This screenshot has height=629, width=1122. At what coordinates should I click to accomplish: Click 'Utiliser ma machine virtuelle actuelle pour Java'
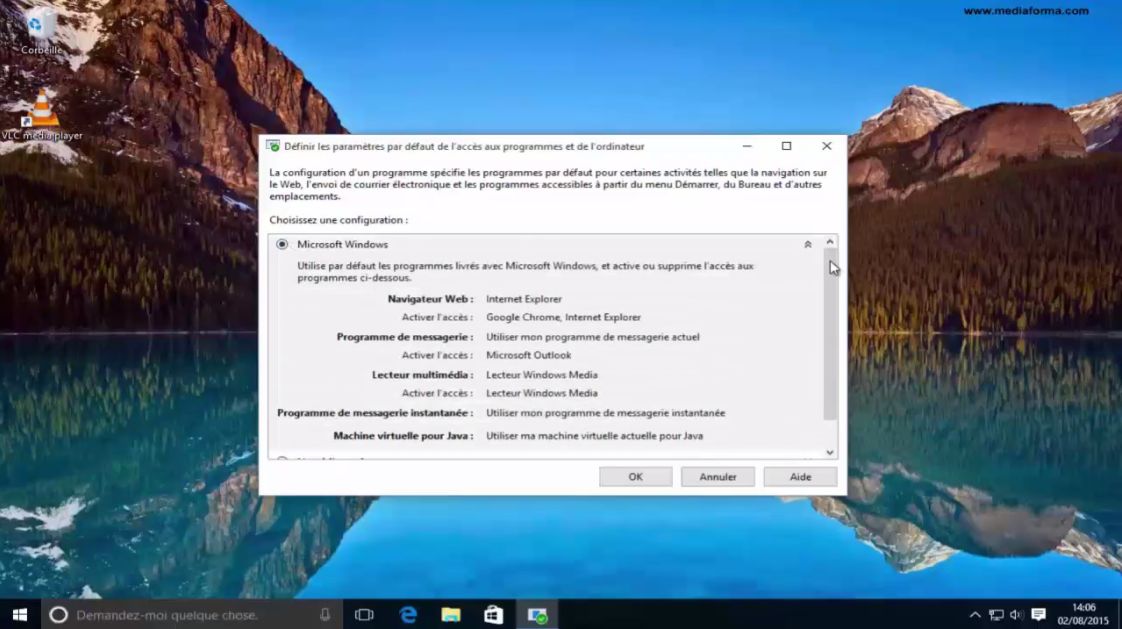pos(594,436)
